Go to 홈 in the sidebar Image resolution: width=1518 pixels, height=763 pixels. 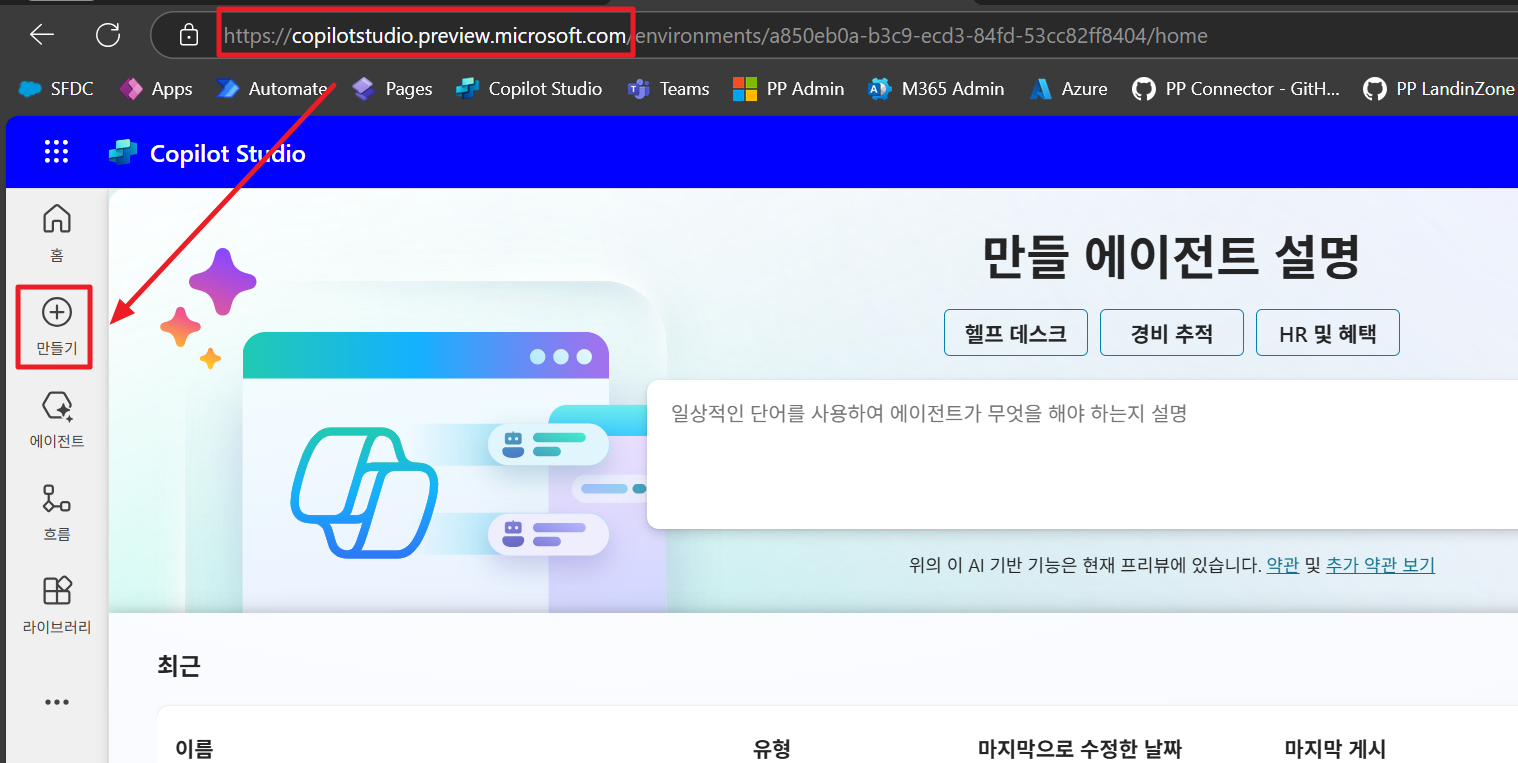coord(57,233)
